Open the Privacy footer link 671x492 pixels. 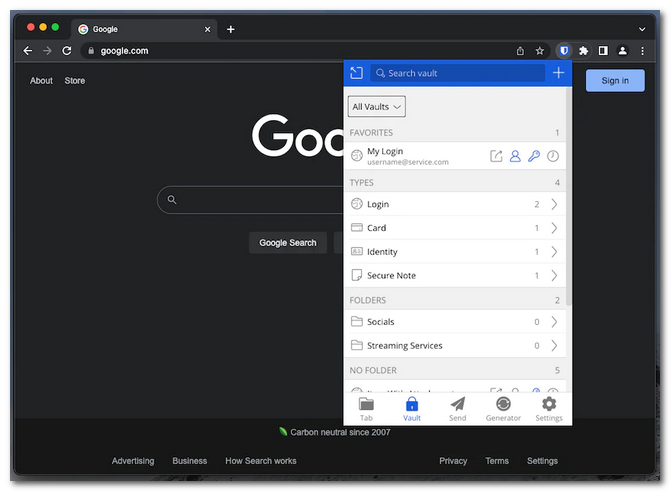coord(453,461)
